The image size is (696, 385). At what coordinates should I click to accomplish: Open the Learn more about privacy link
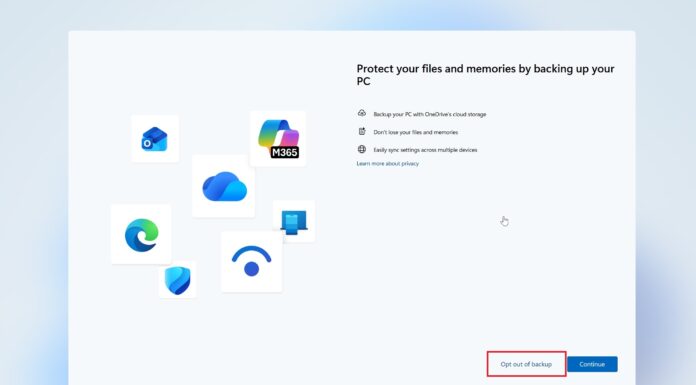pos(388,163)
